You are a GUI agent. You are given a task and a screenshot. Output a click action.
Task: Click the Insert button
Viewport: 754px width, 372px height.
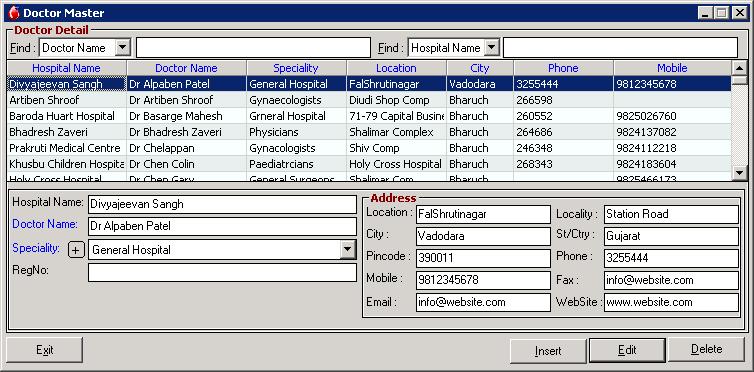coord(548,350)
